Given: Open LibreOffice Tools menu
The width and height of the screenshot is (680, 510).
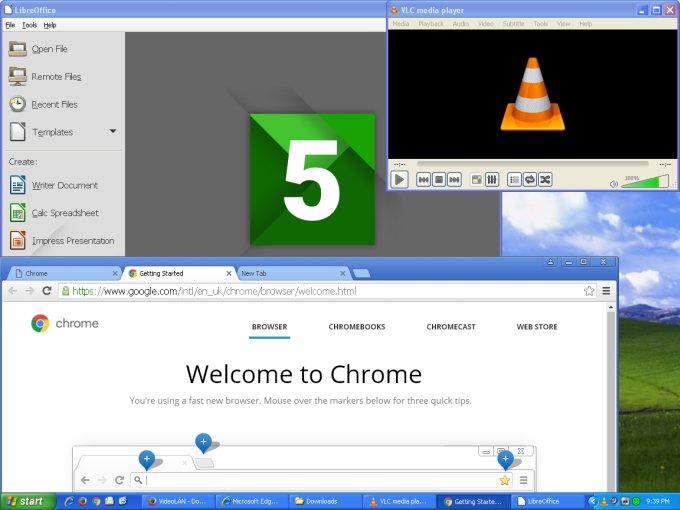Looking at the screenshot, I should tap(29, 25).
